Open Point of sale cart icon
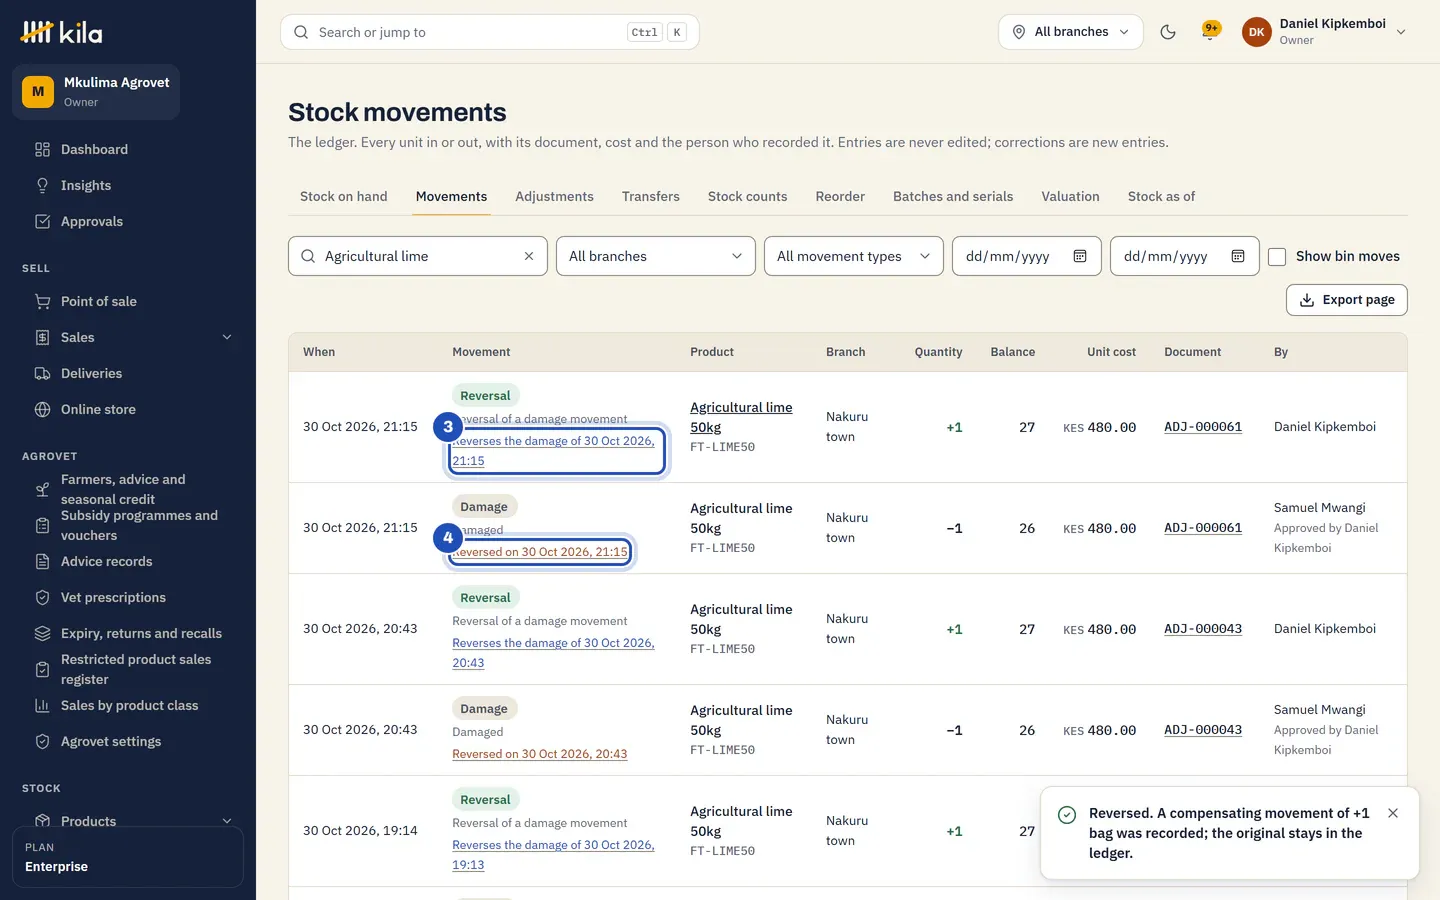The height and width of the screenshot is (900, 1440). [x=42, y=301]
